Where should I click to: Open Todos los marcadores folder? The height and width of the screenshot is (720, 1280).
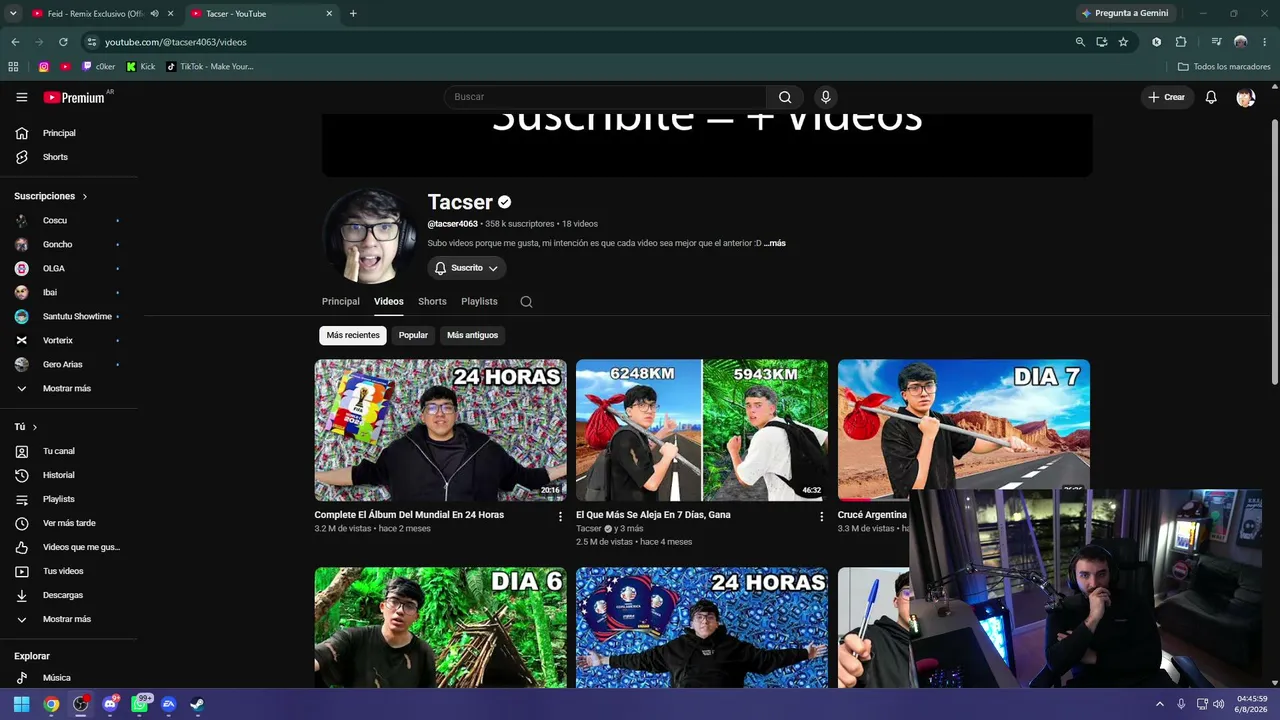point(1224,67)
